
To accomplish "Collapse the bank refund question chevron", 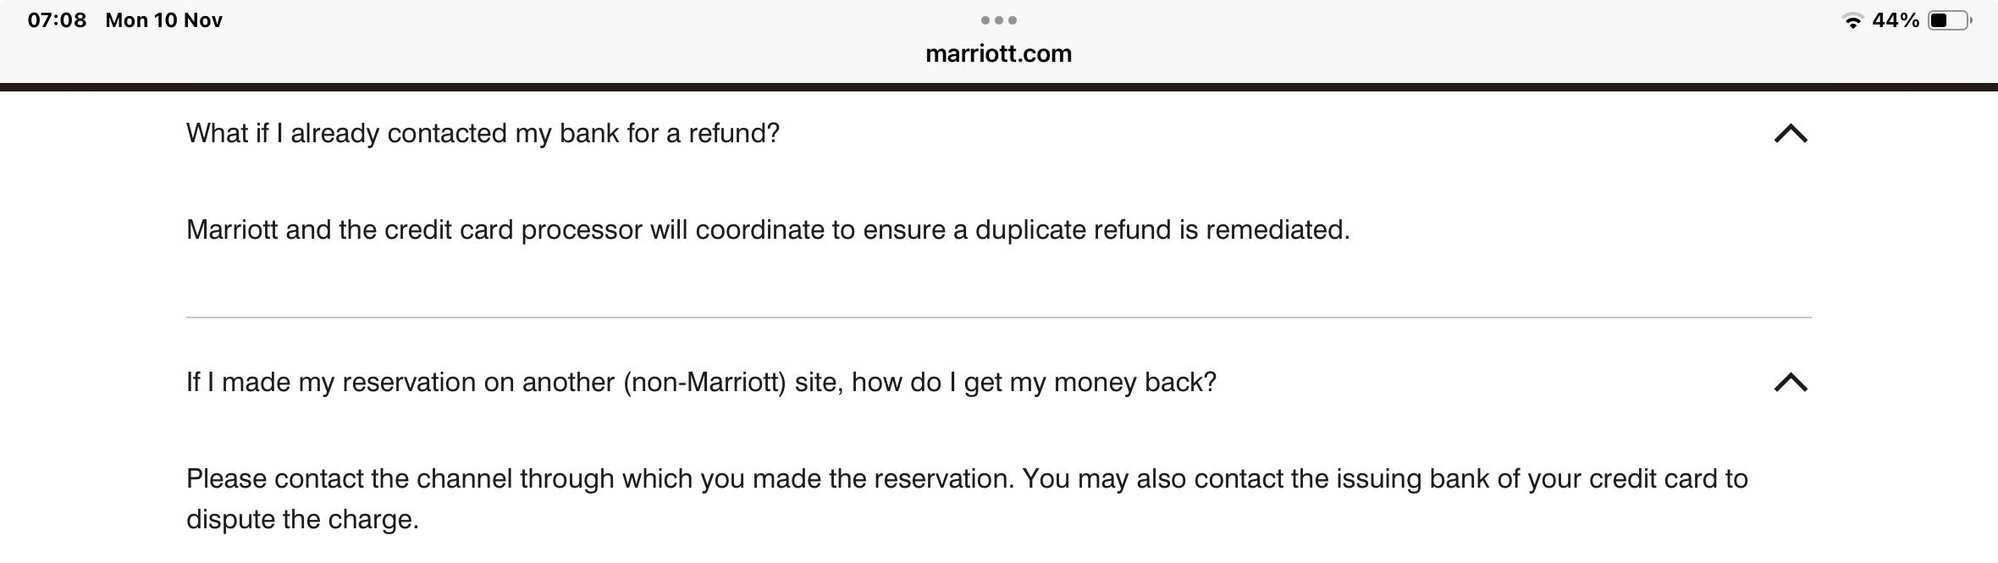I will point(1790,134).
